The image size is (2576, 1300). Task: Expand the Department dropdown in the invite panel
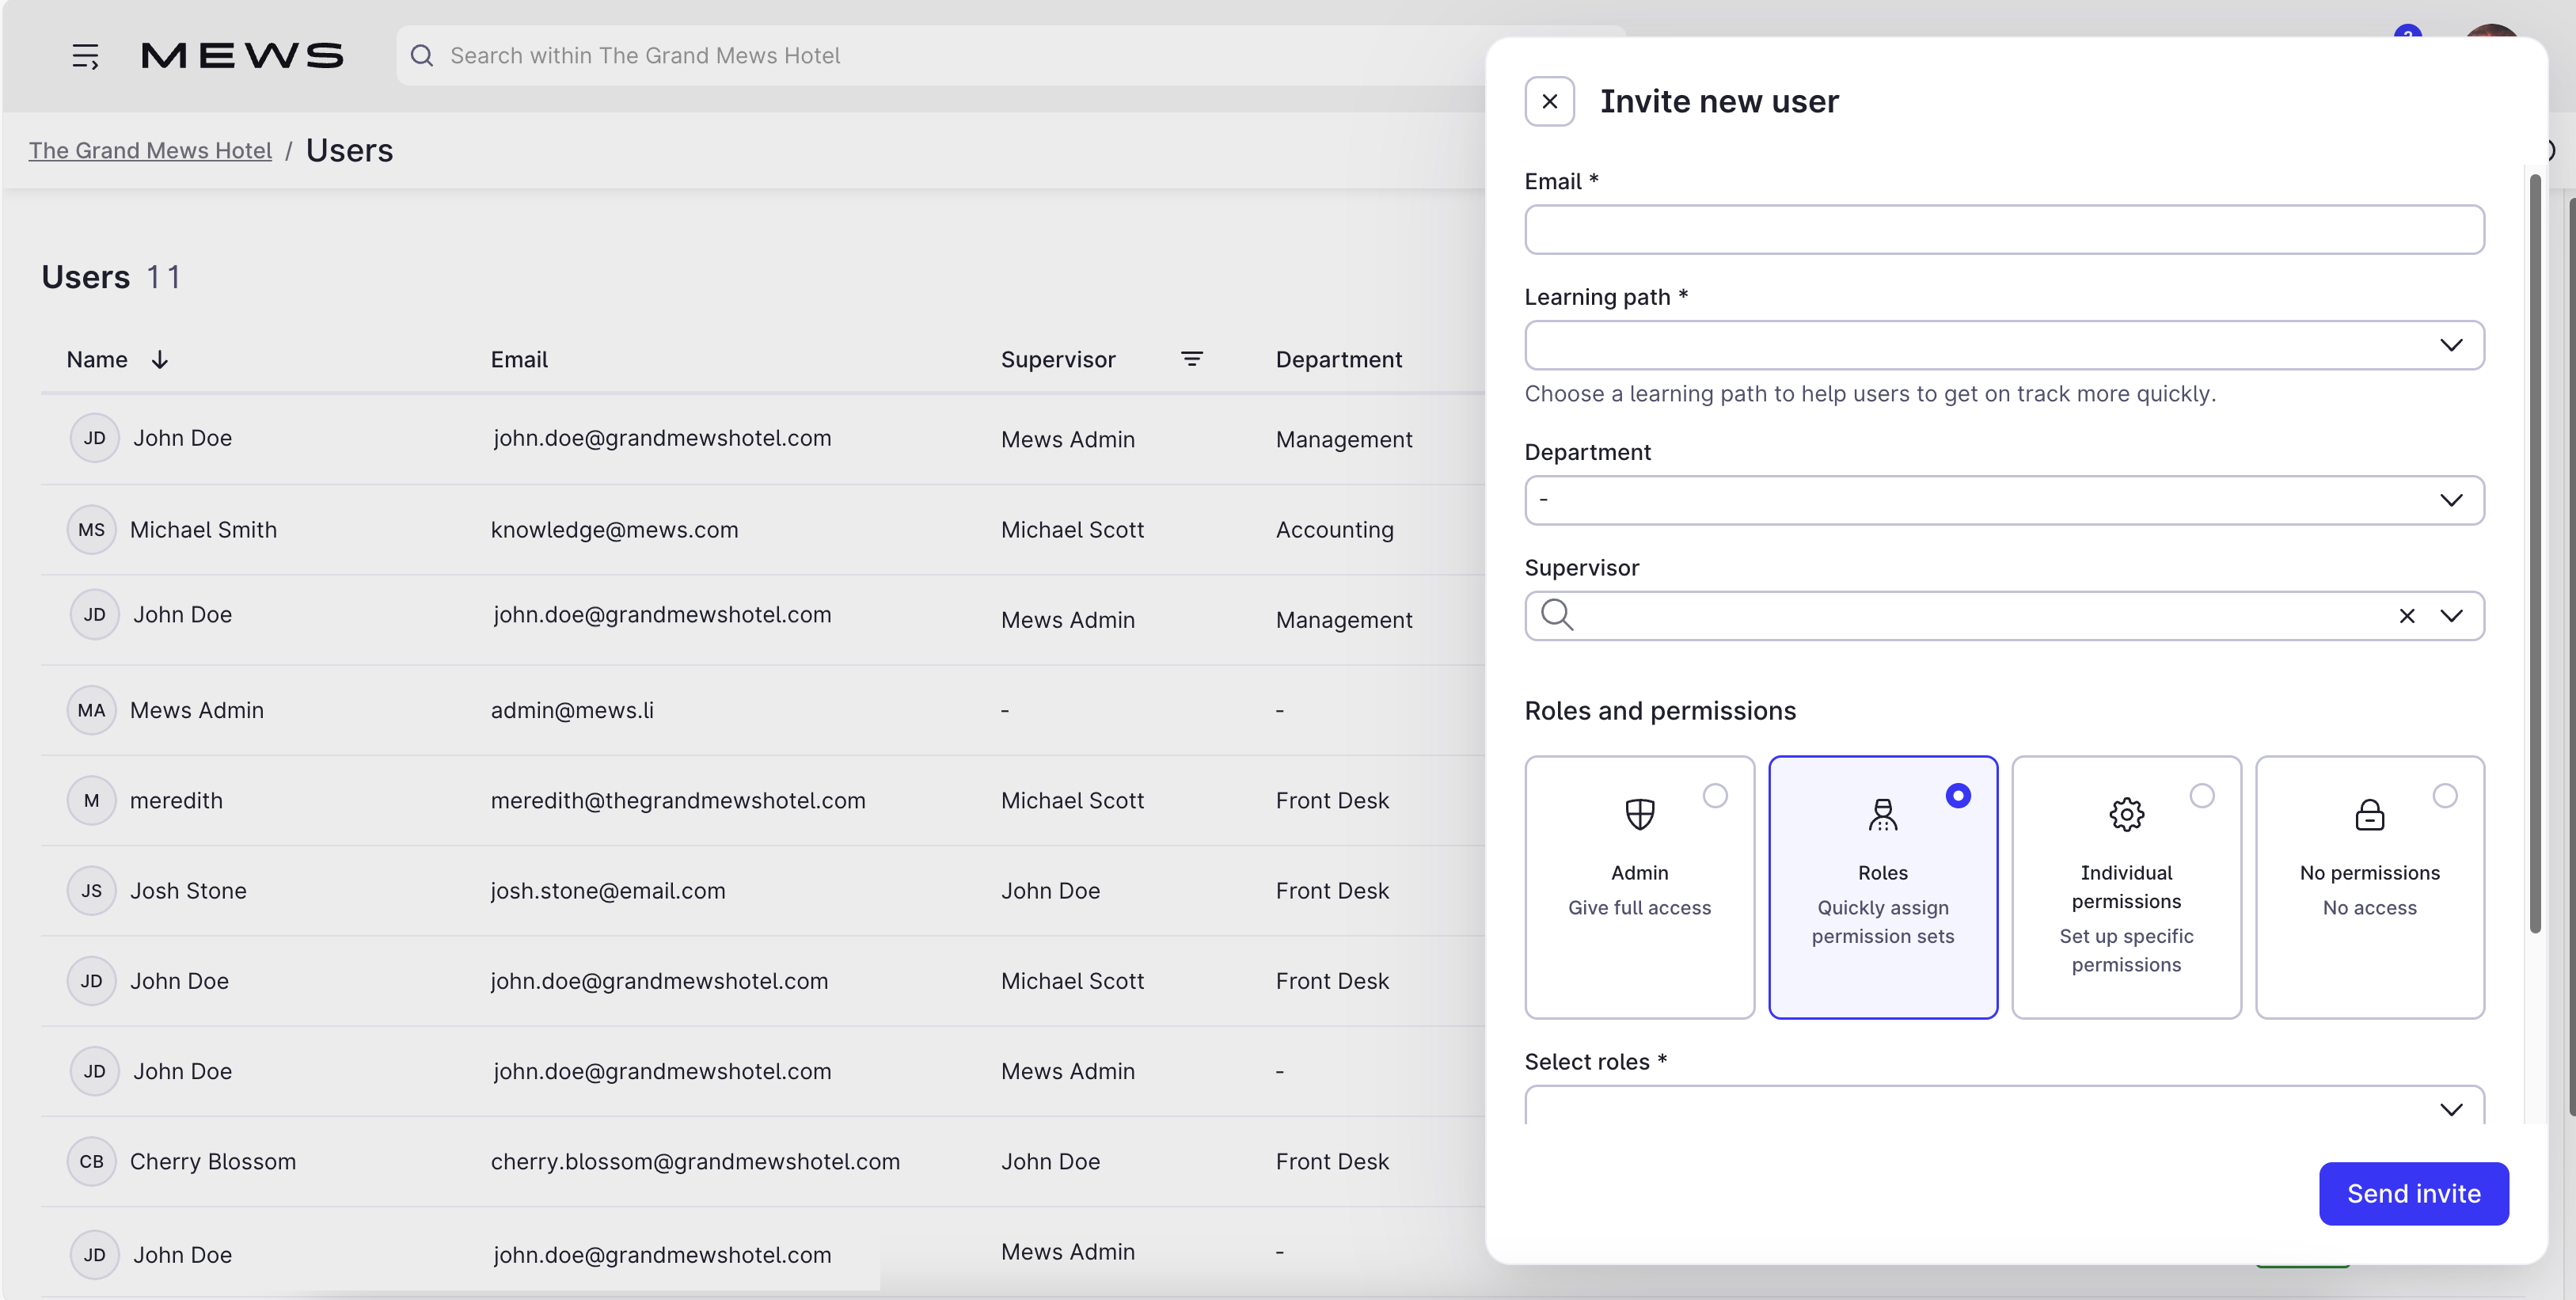[x=2002, y=500]
